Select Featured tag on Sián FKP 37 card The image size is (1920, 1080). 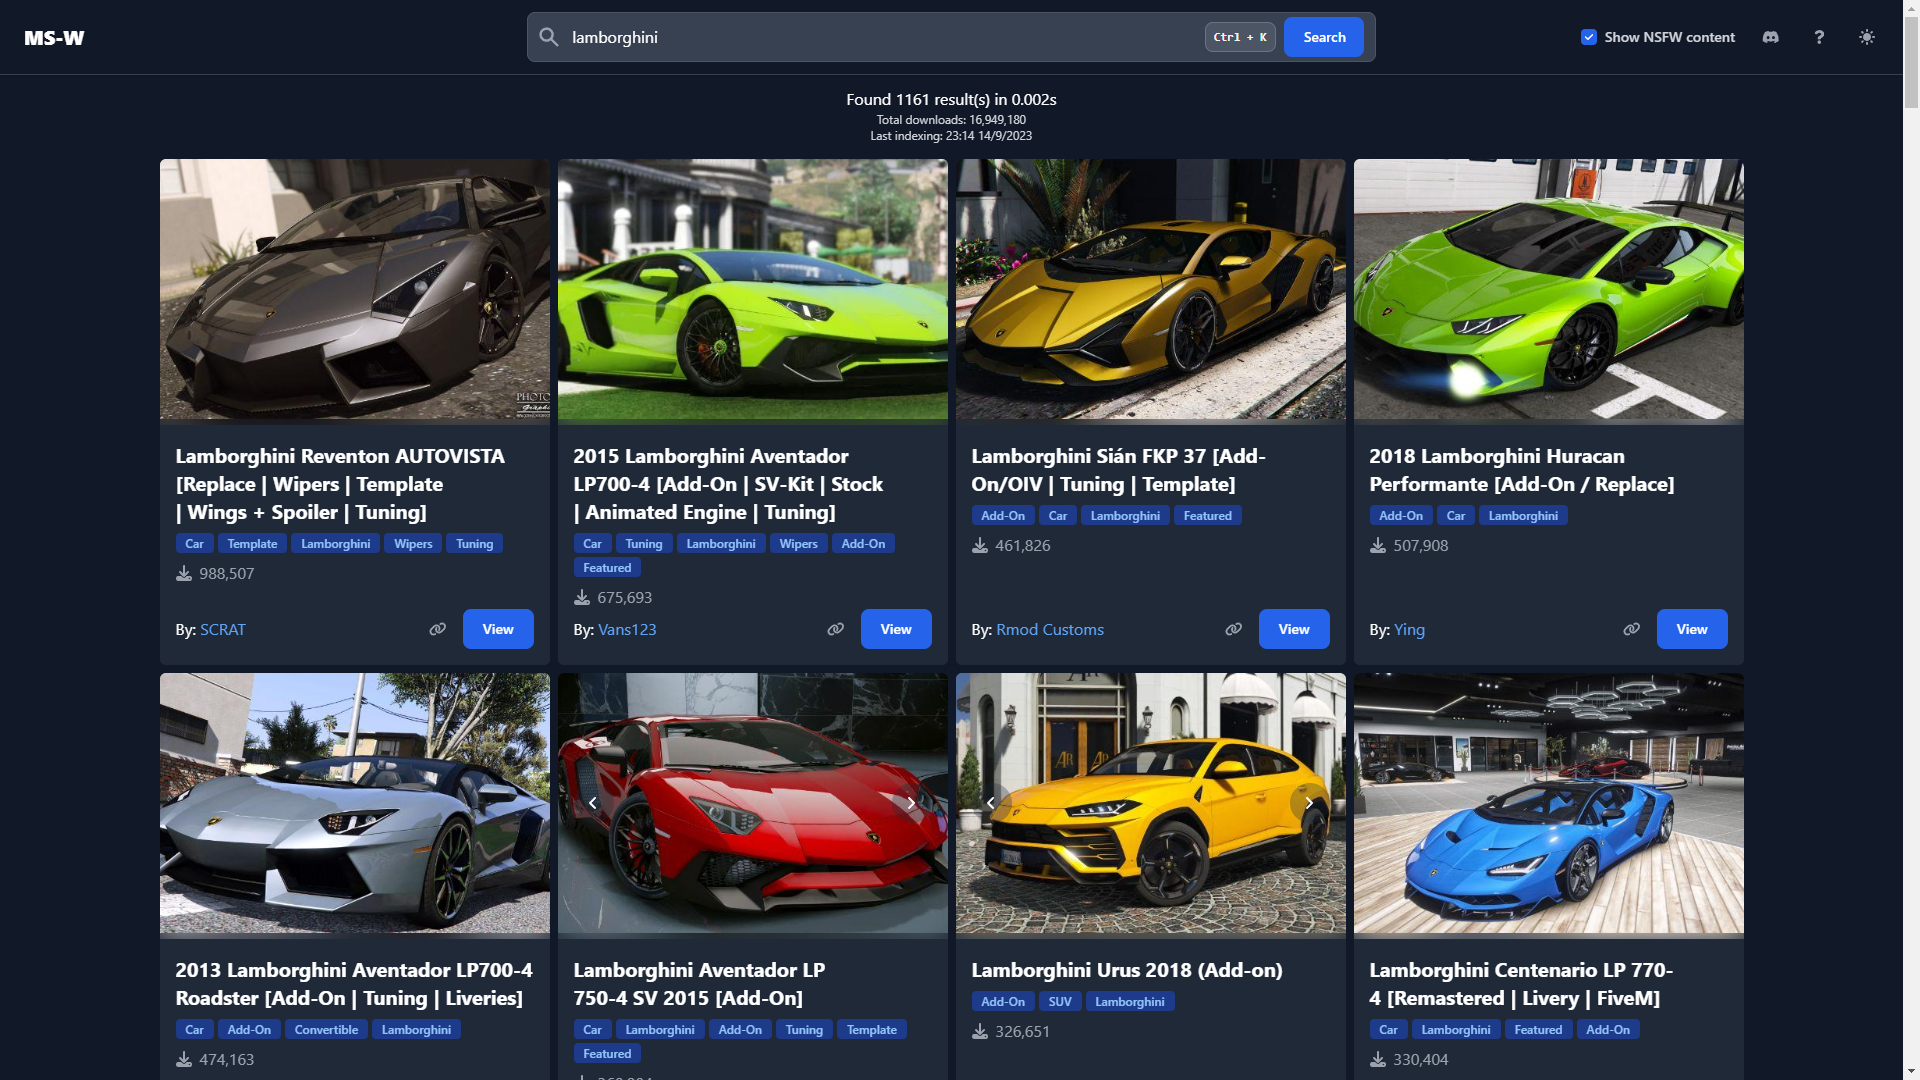pos(1208,516)
